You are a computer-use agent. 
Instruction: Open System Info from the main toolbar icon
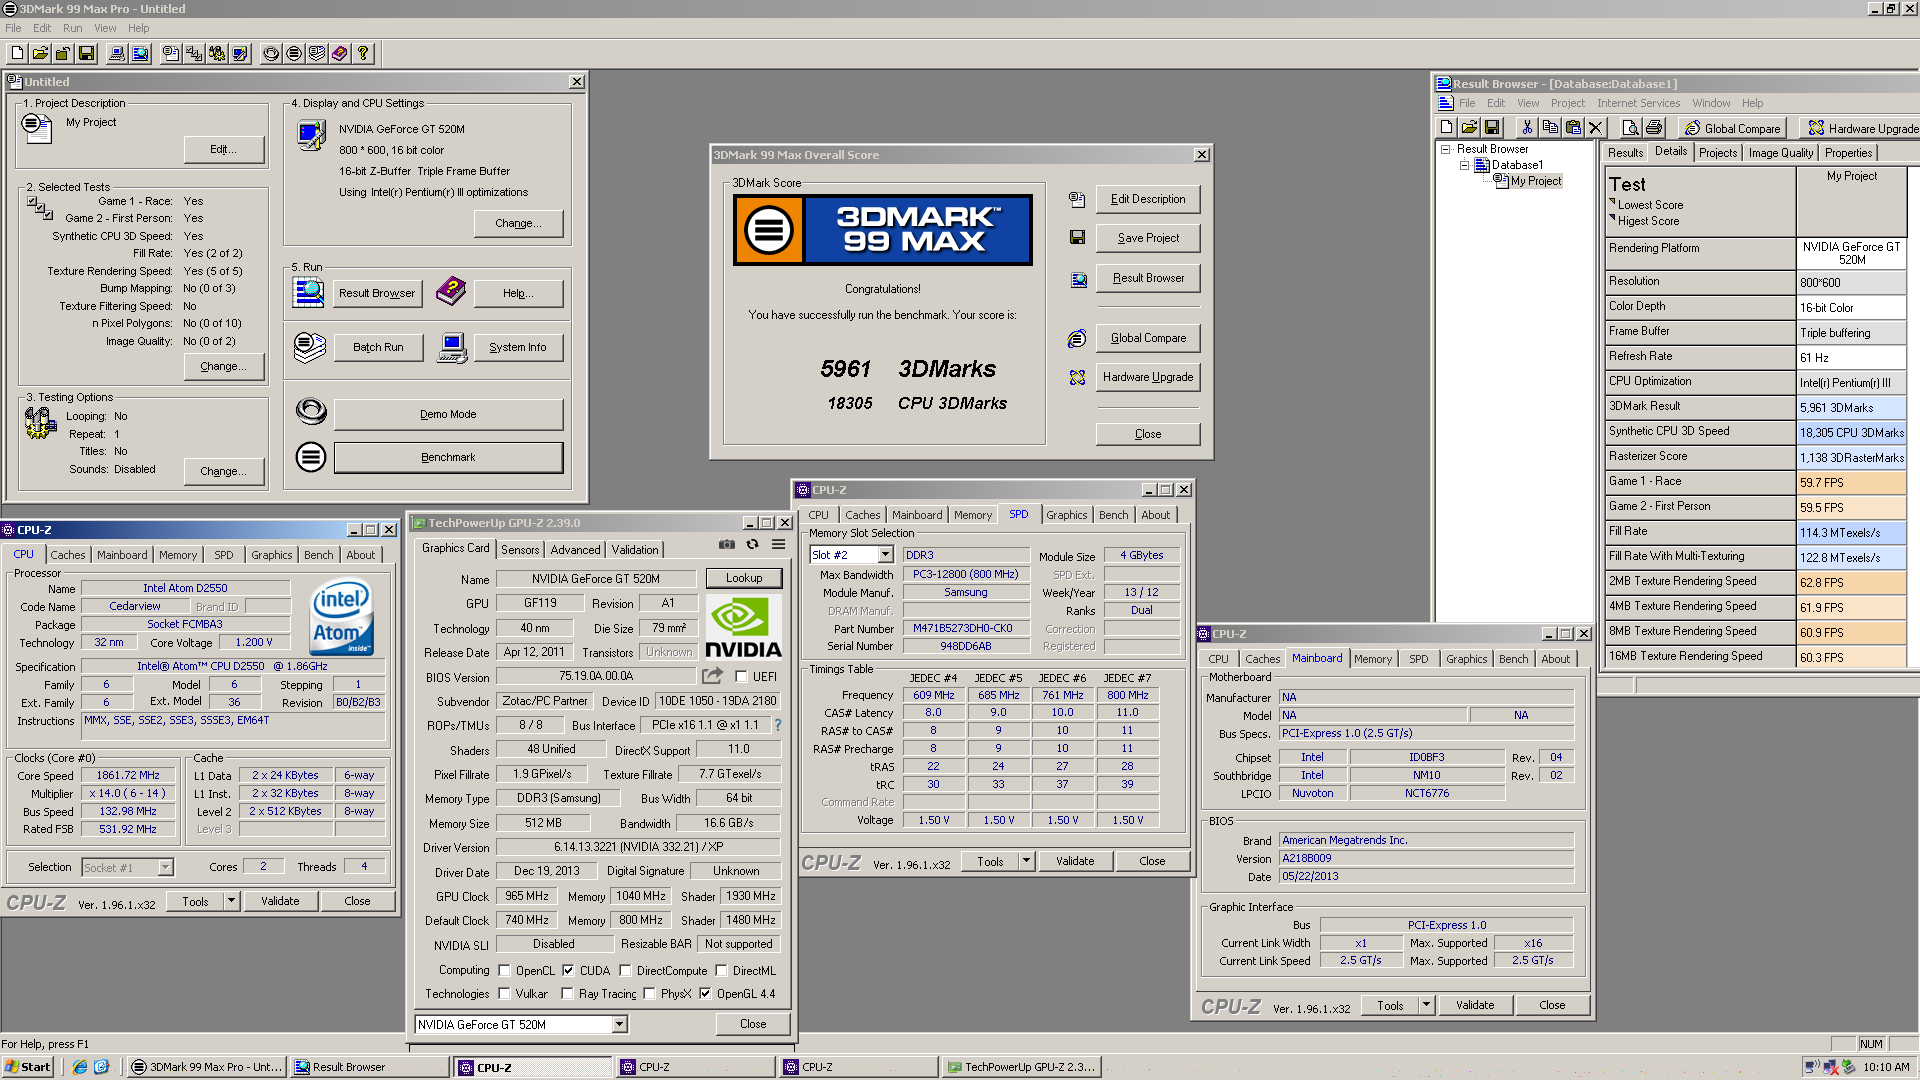pyautogui.click(x=117, y=54)
